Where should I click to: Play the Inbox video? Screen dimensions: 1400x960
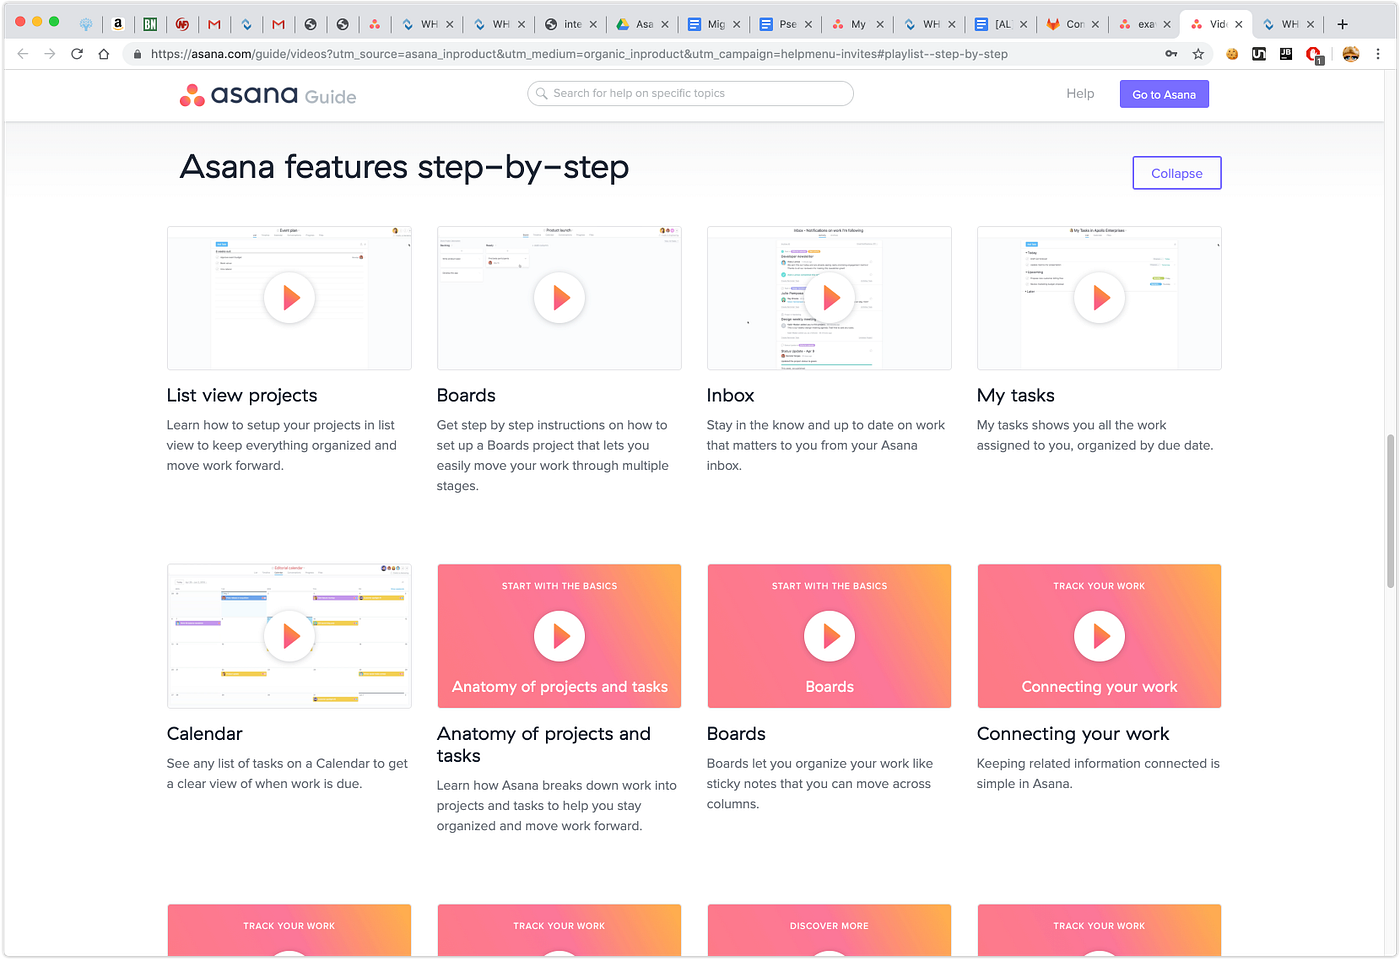pyautogui.click(x=830, y=298)
